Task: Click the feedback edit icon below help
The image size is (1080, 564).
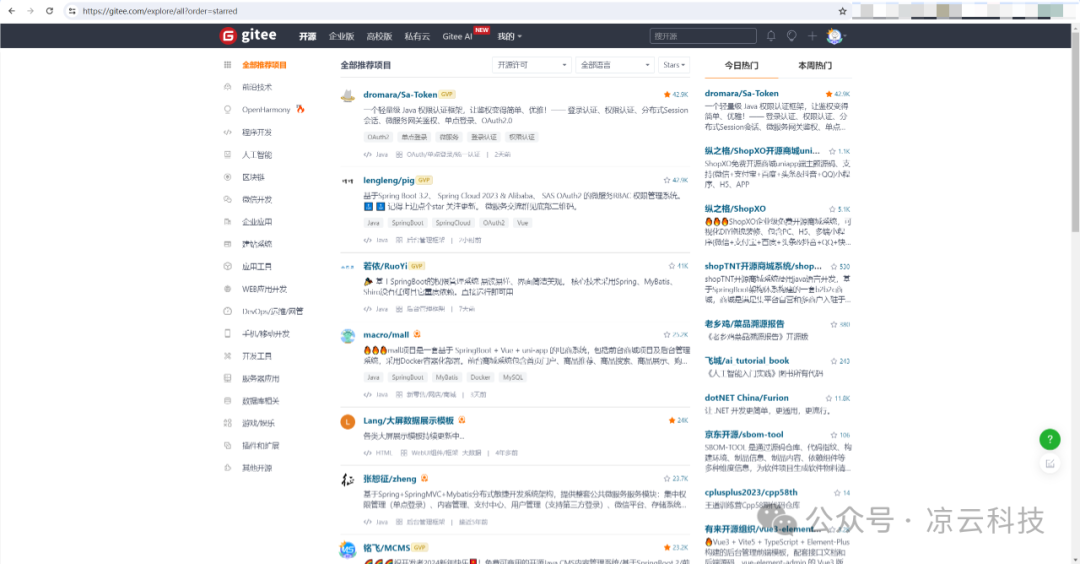Action: pos(1050,463)
